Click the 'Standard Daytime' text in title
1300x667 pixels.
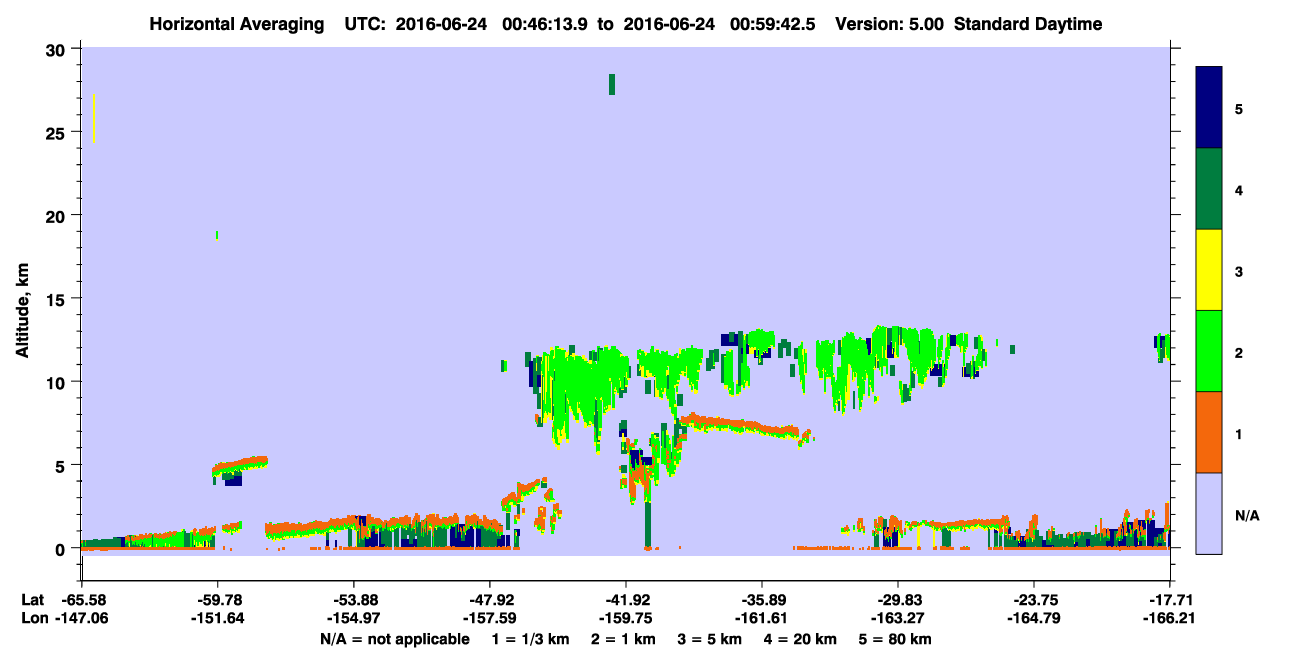1028,24
